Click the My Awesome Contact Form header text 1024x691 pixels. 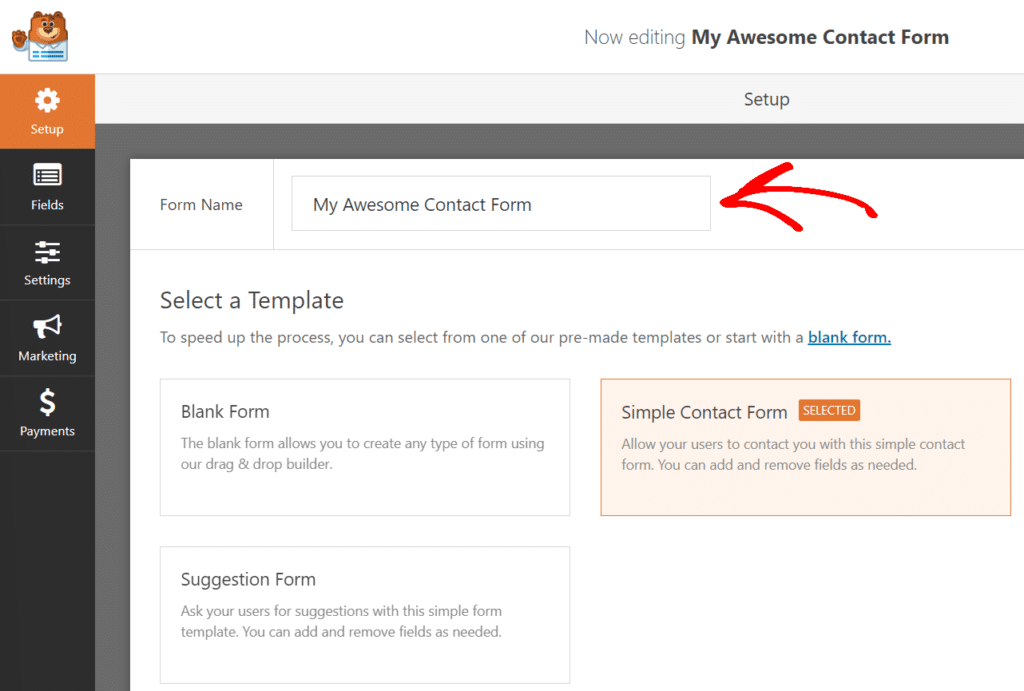pyautogui.click(x=819, y=37)
